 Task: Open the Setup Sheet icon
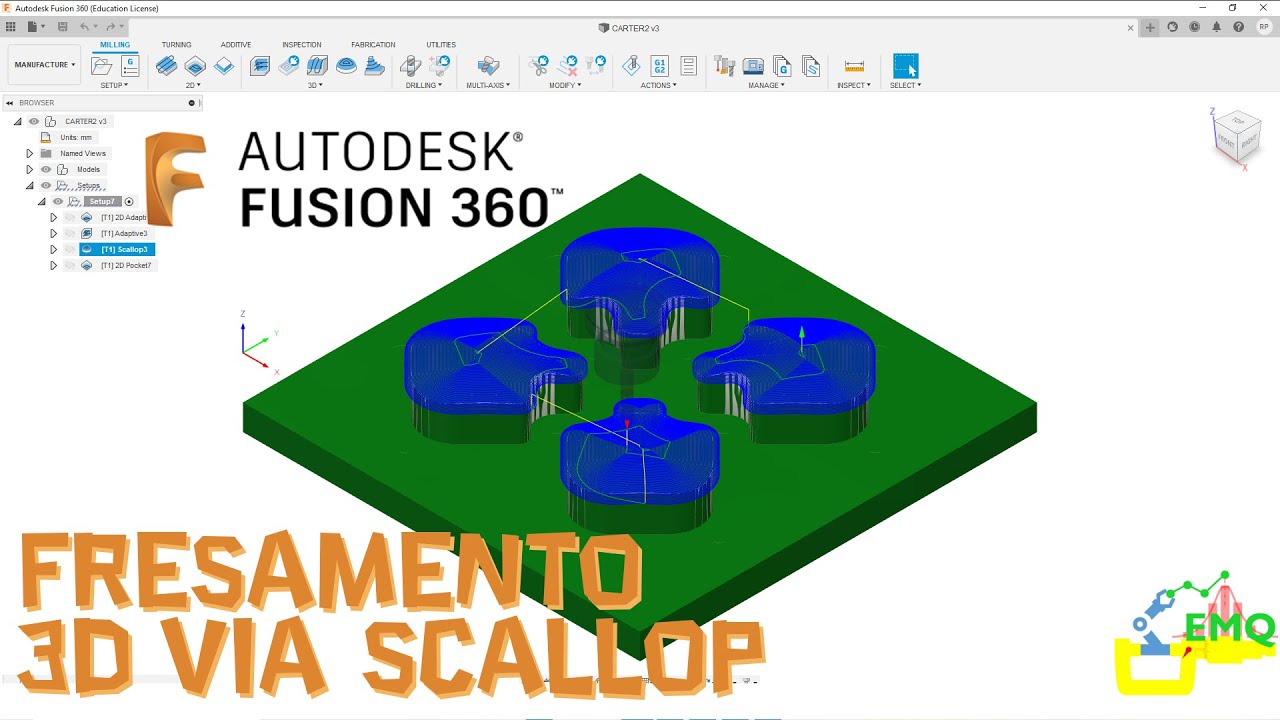(x=688, y=66)
